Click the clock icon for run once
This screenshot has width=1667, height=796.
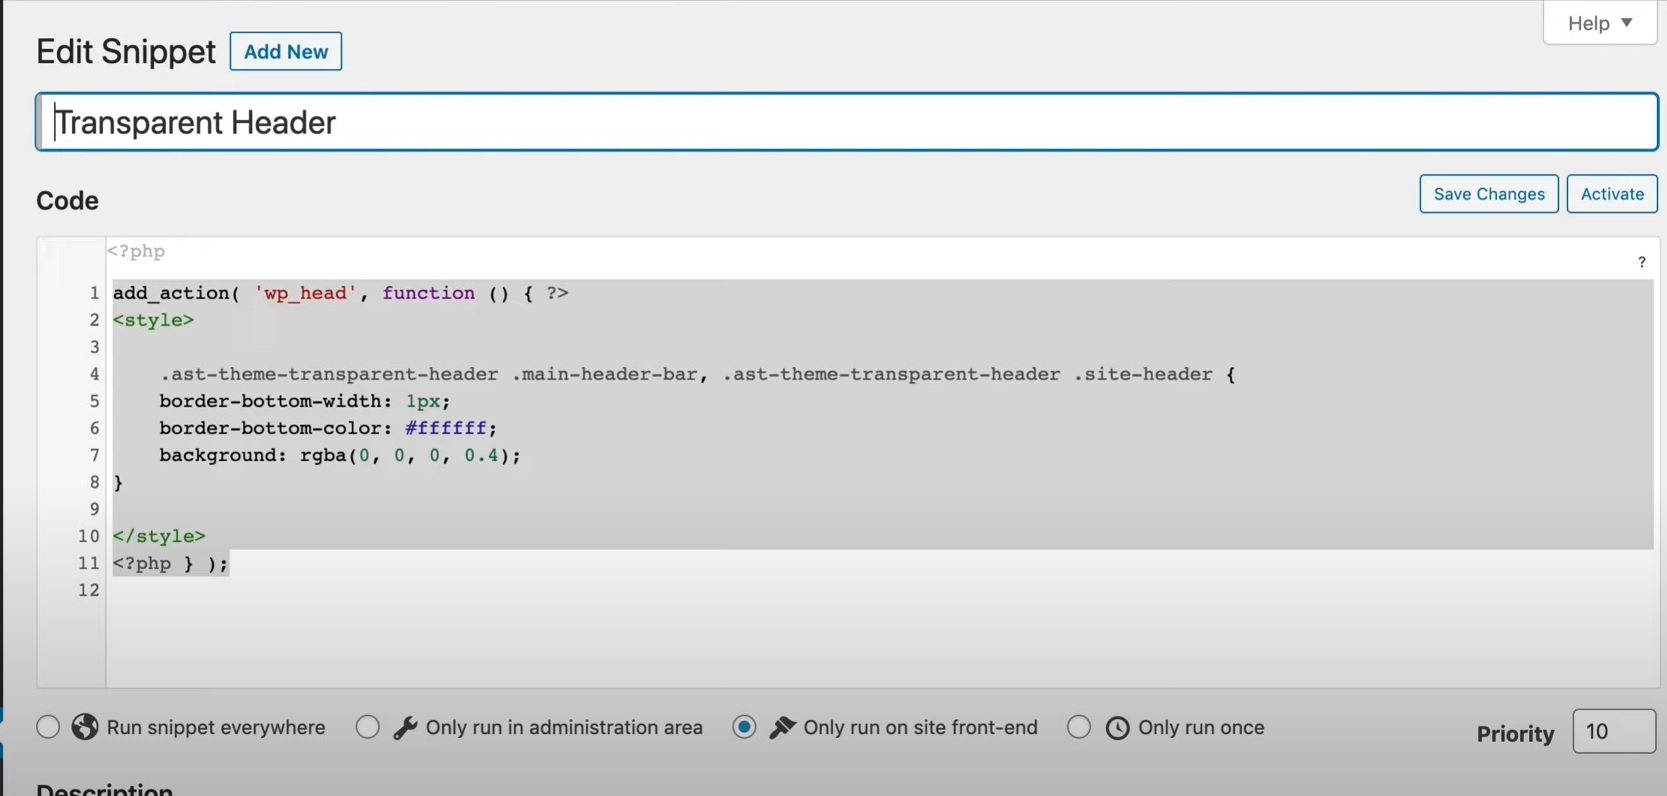pyautogui.click(x=1117, y=727)
